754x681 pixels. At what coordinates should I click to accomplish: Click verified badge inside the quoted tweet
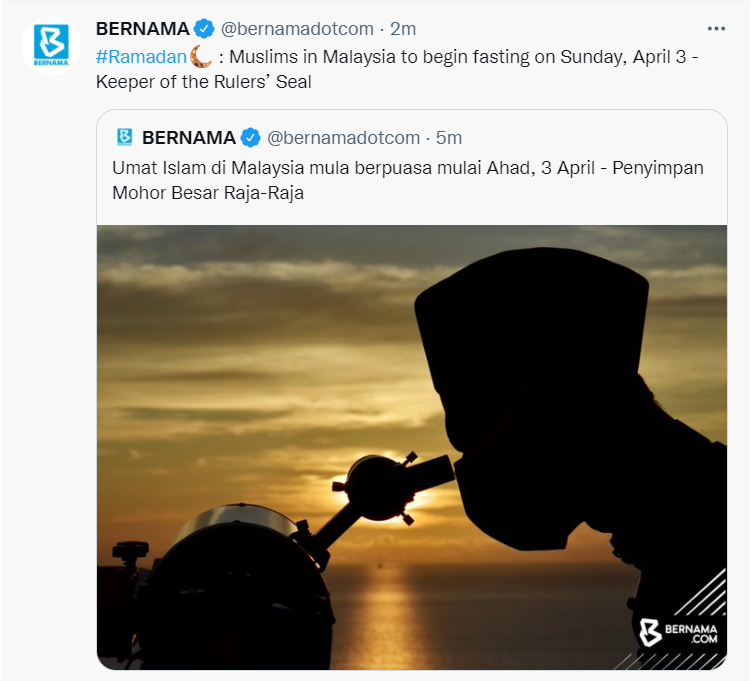(250, 138)
